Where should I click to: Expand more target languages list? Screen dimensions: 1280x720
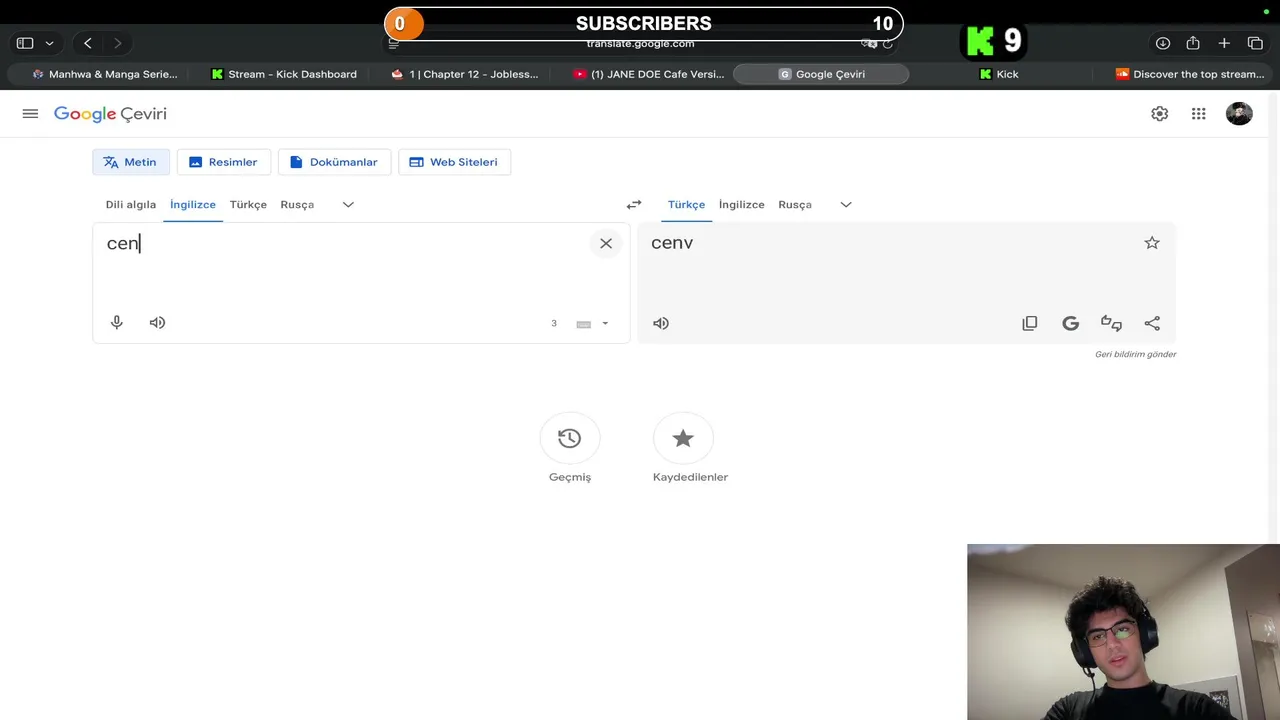(x=846, y=204)
